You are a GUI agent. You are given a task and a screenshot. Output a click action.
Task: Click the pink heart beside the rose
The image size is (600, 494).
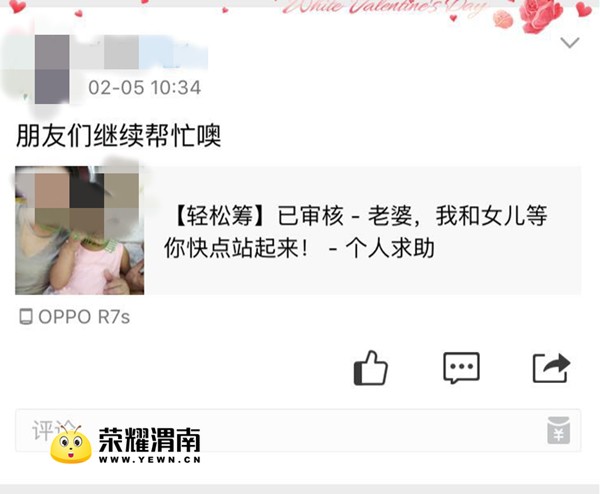[x=584, y=8]
